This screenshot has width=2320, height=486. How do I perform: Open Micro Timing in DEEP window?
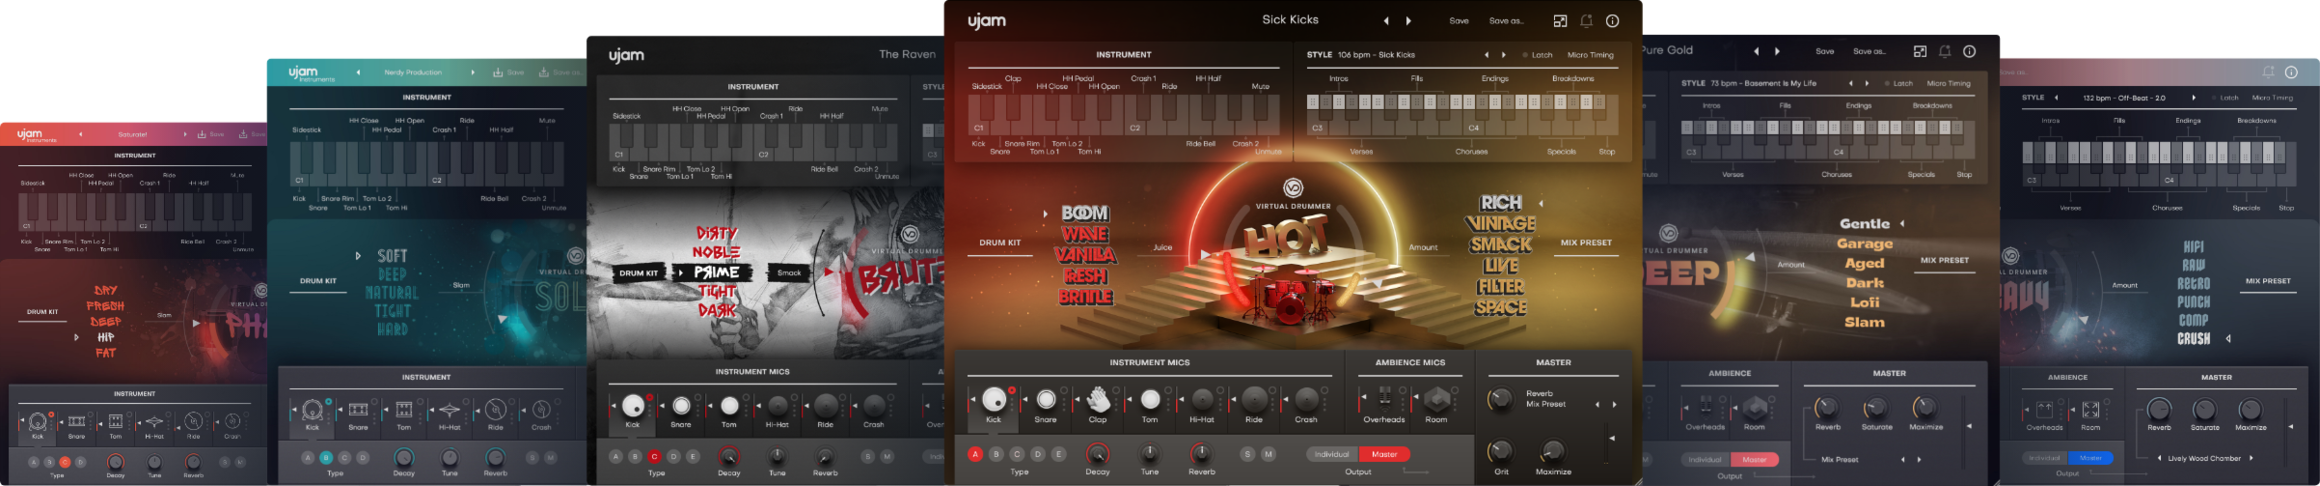coord(1948,84)
